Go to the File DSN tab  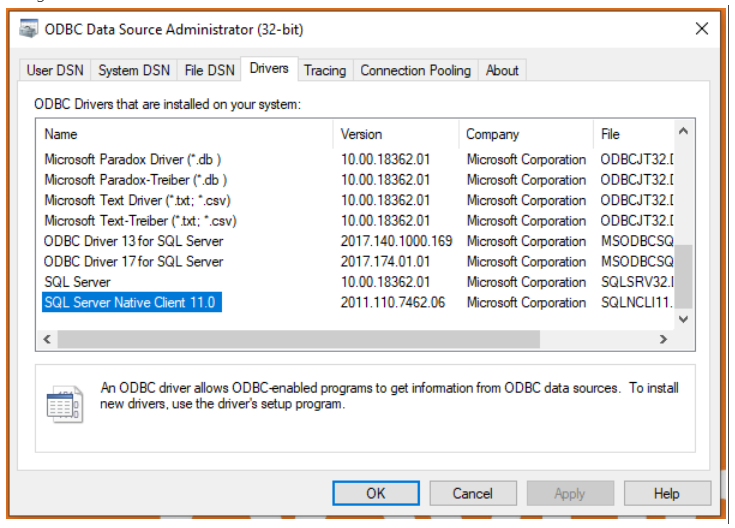tap(209, 70)
